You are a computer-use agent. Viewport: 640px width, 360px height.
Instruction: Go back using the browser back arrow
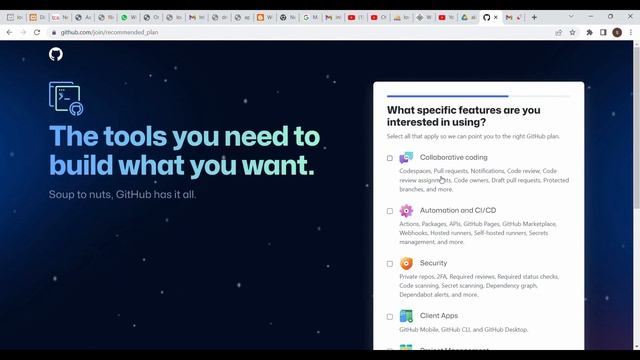(x=9, y=32)
